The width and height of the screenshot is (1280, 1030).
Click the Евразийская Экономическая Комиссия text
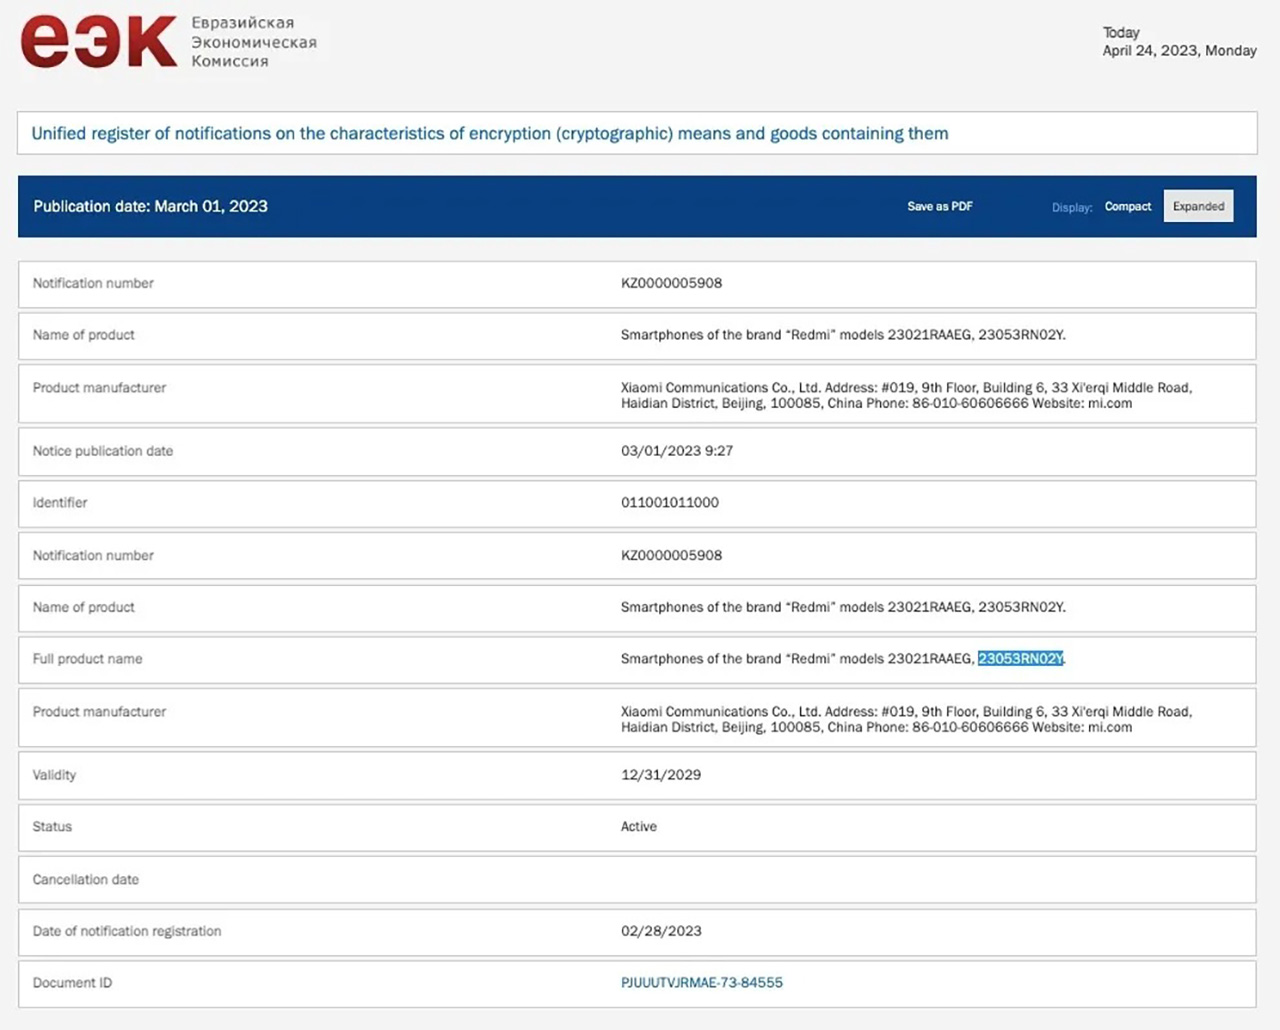[x=254, y=42]
